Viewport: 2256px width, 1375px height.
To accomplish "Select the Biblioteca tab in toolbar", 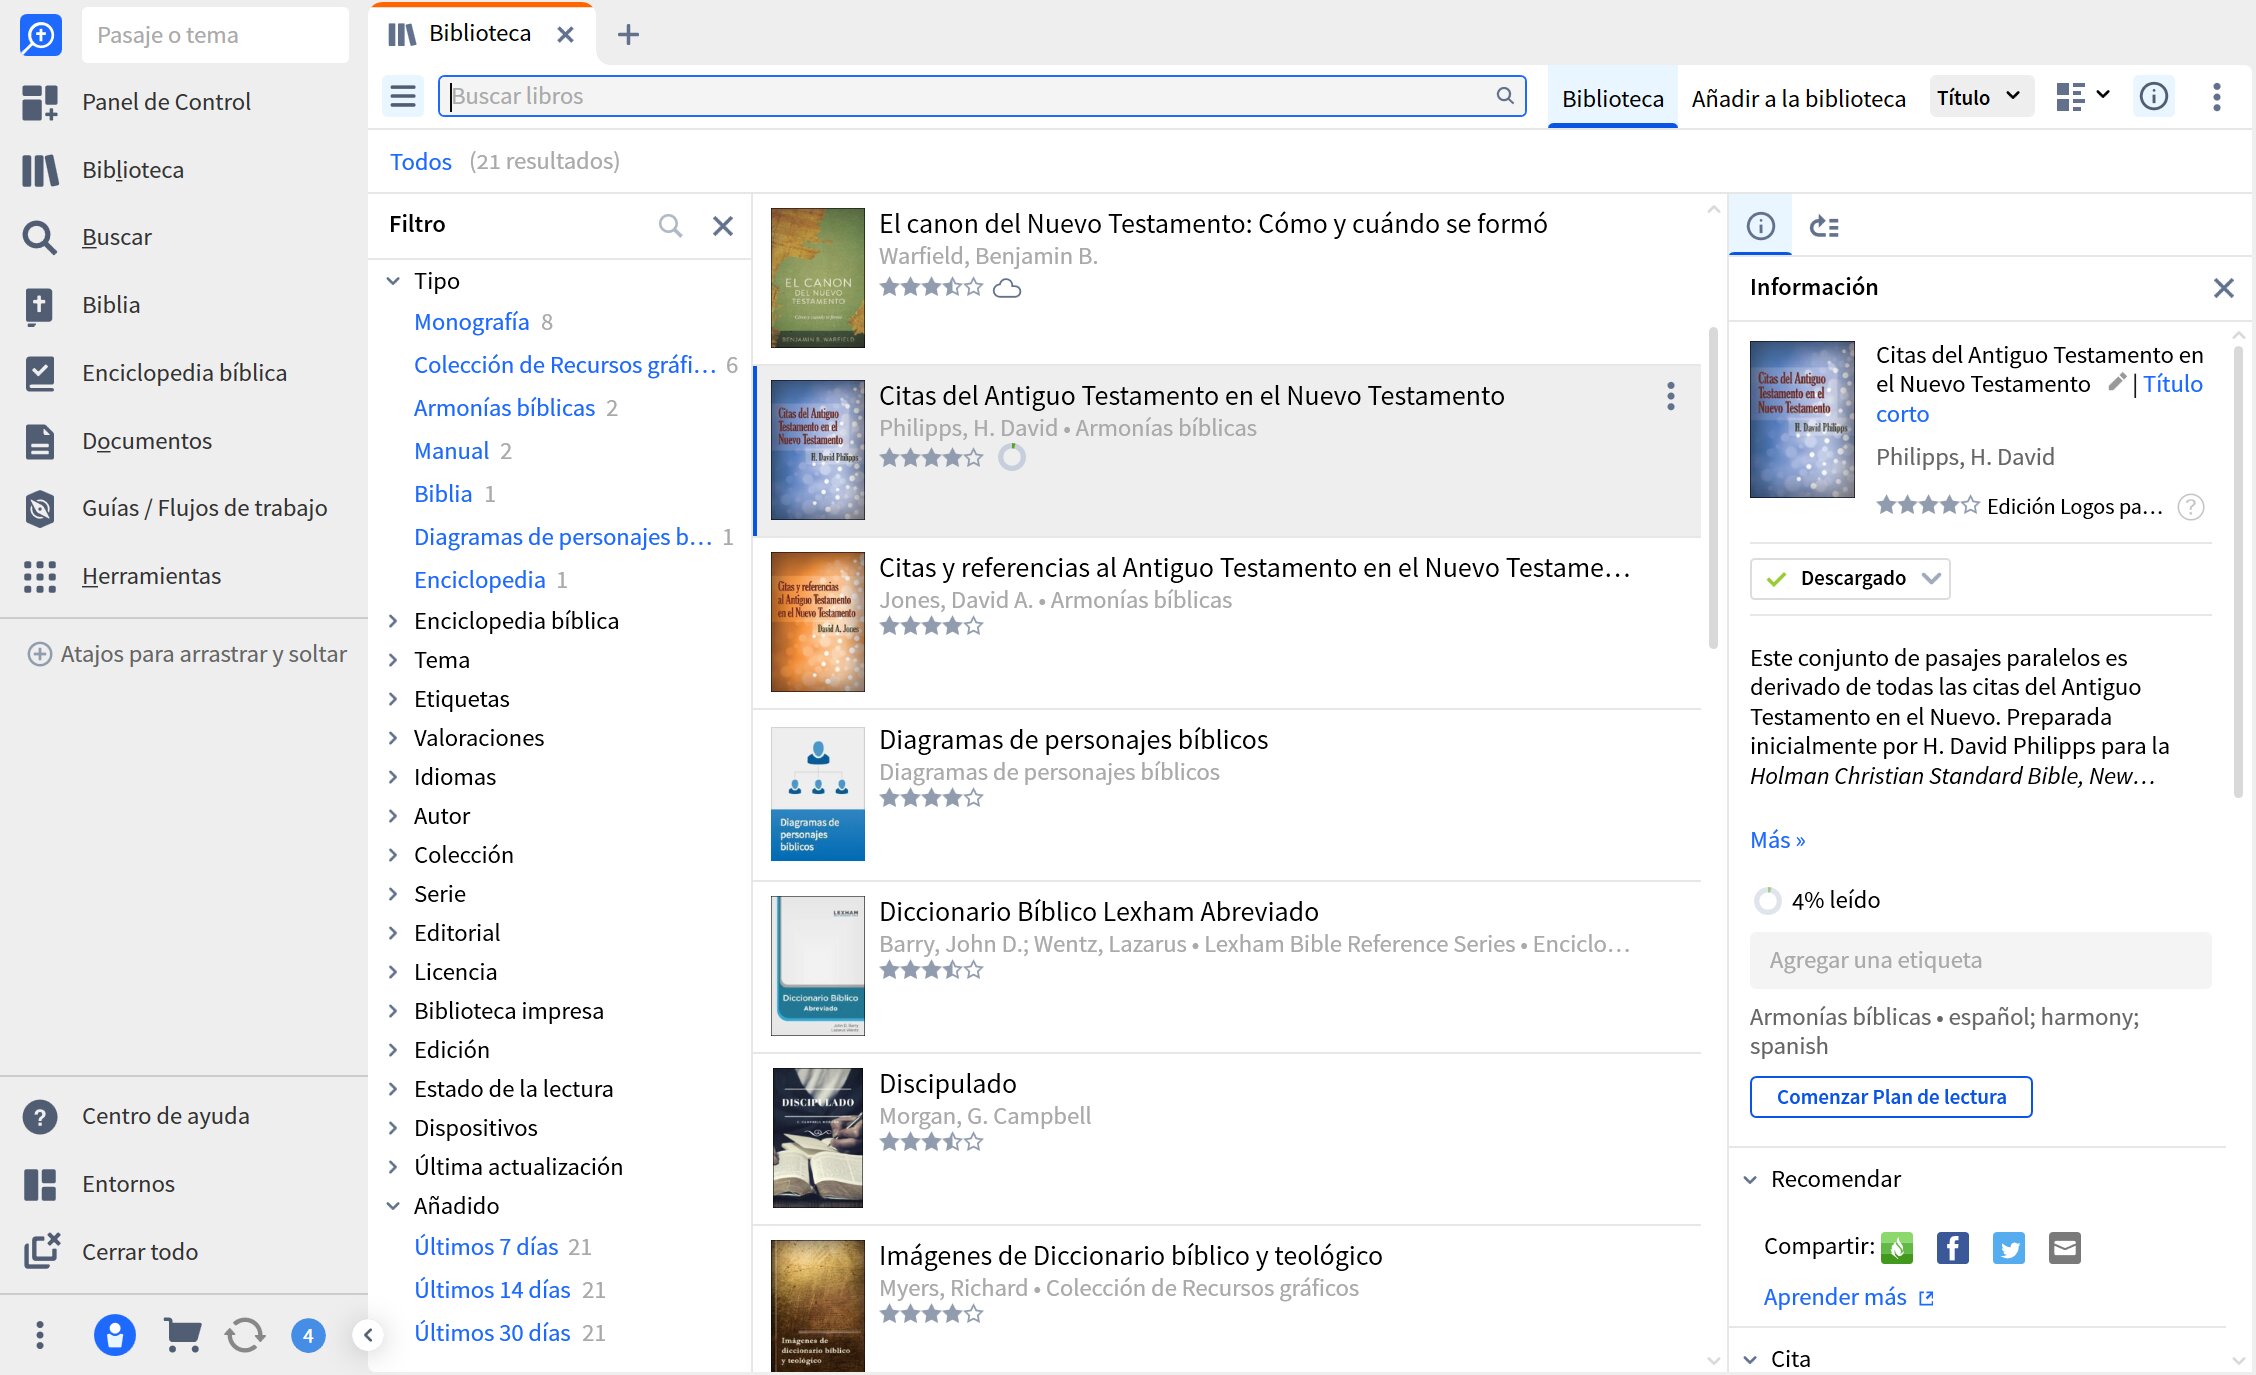I will (x=1612, y=98).
